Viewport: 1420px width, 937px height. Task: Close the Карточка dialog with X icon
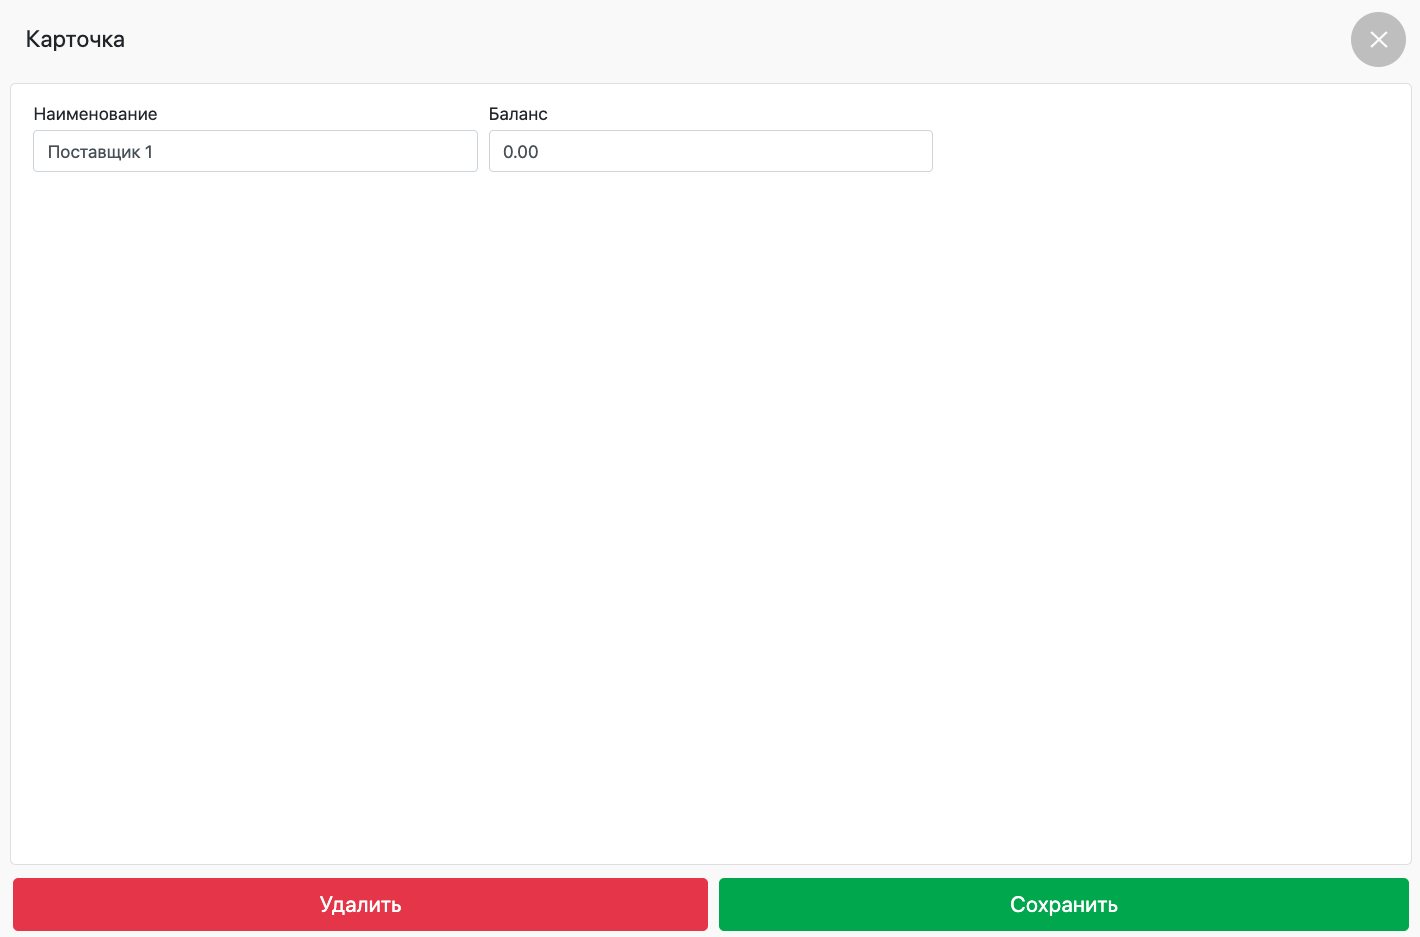(x=1378, y=40)
